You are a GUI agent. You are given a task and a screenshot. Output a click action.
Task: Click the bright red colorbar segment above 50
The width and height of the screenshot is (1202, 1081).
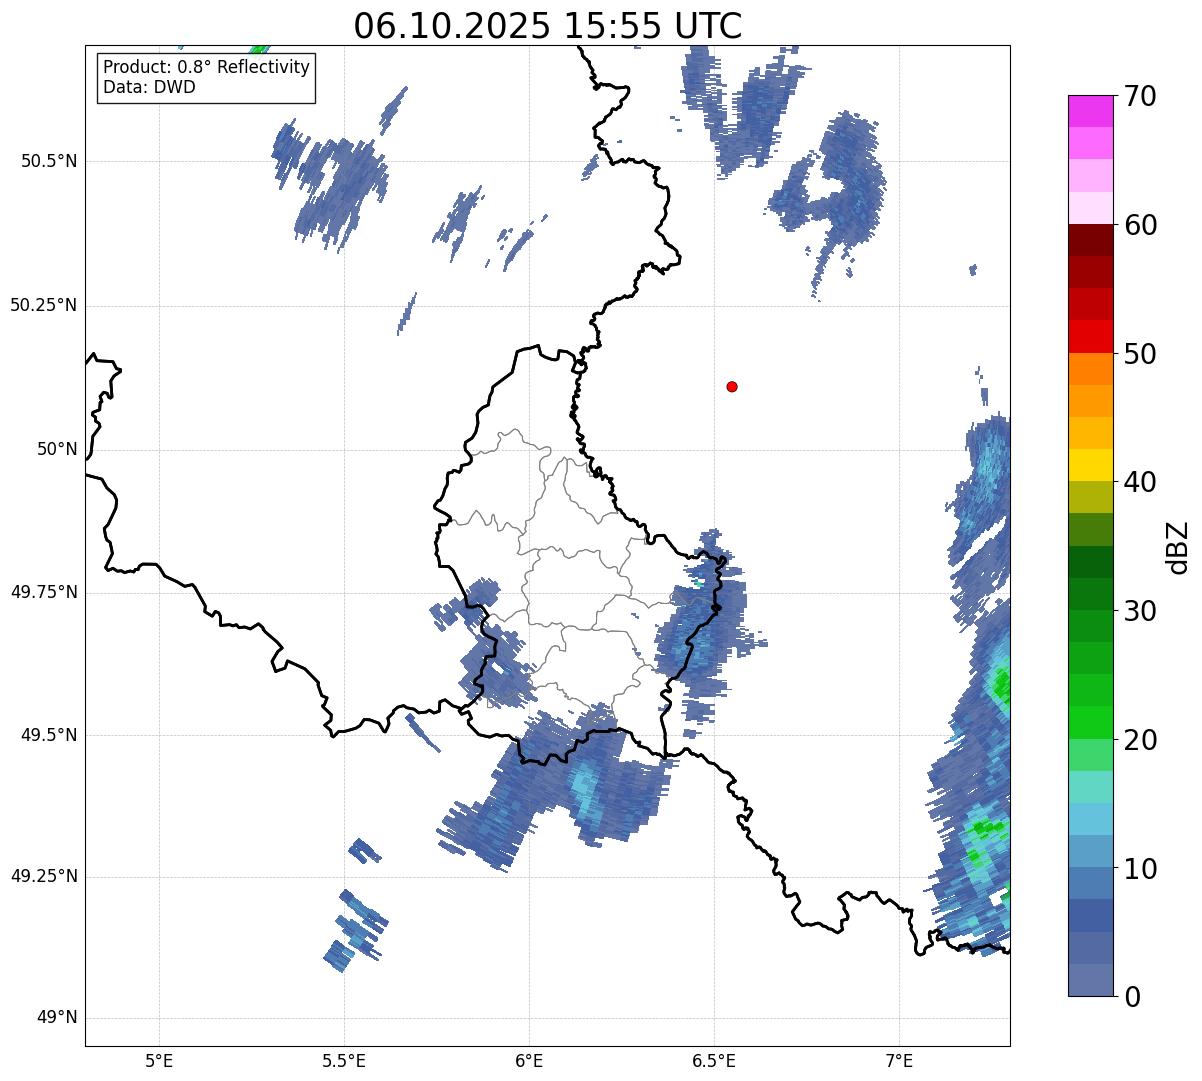pos(1091,336)
